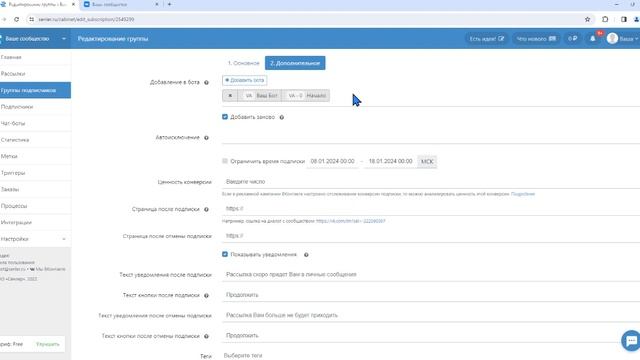Open 'Триггеры' in the sidebar
This screenshot has width=640, height=360.
[x=35, y=173]
